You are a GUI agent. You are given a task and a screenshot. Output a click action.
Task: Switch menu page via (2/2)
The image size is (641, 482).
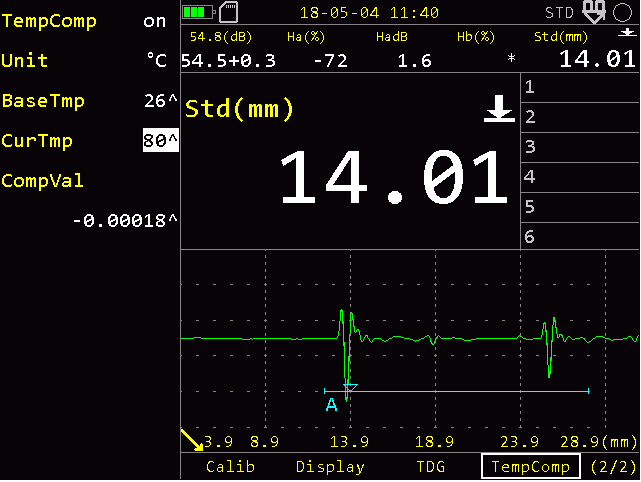(613, 466)
